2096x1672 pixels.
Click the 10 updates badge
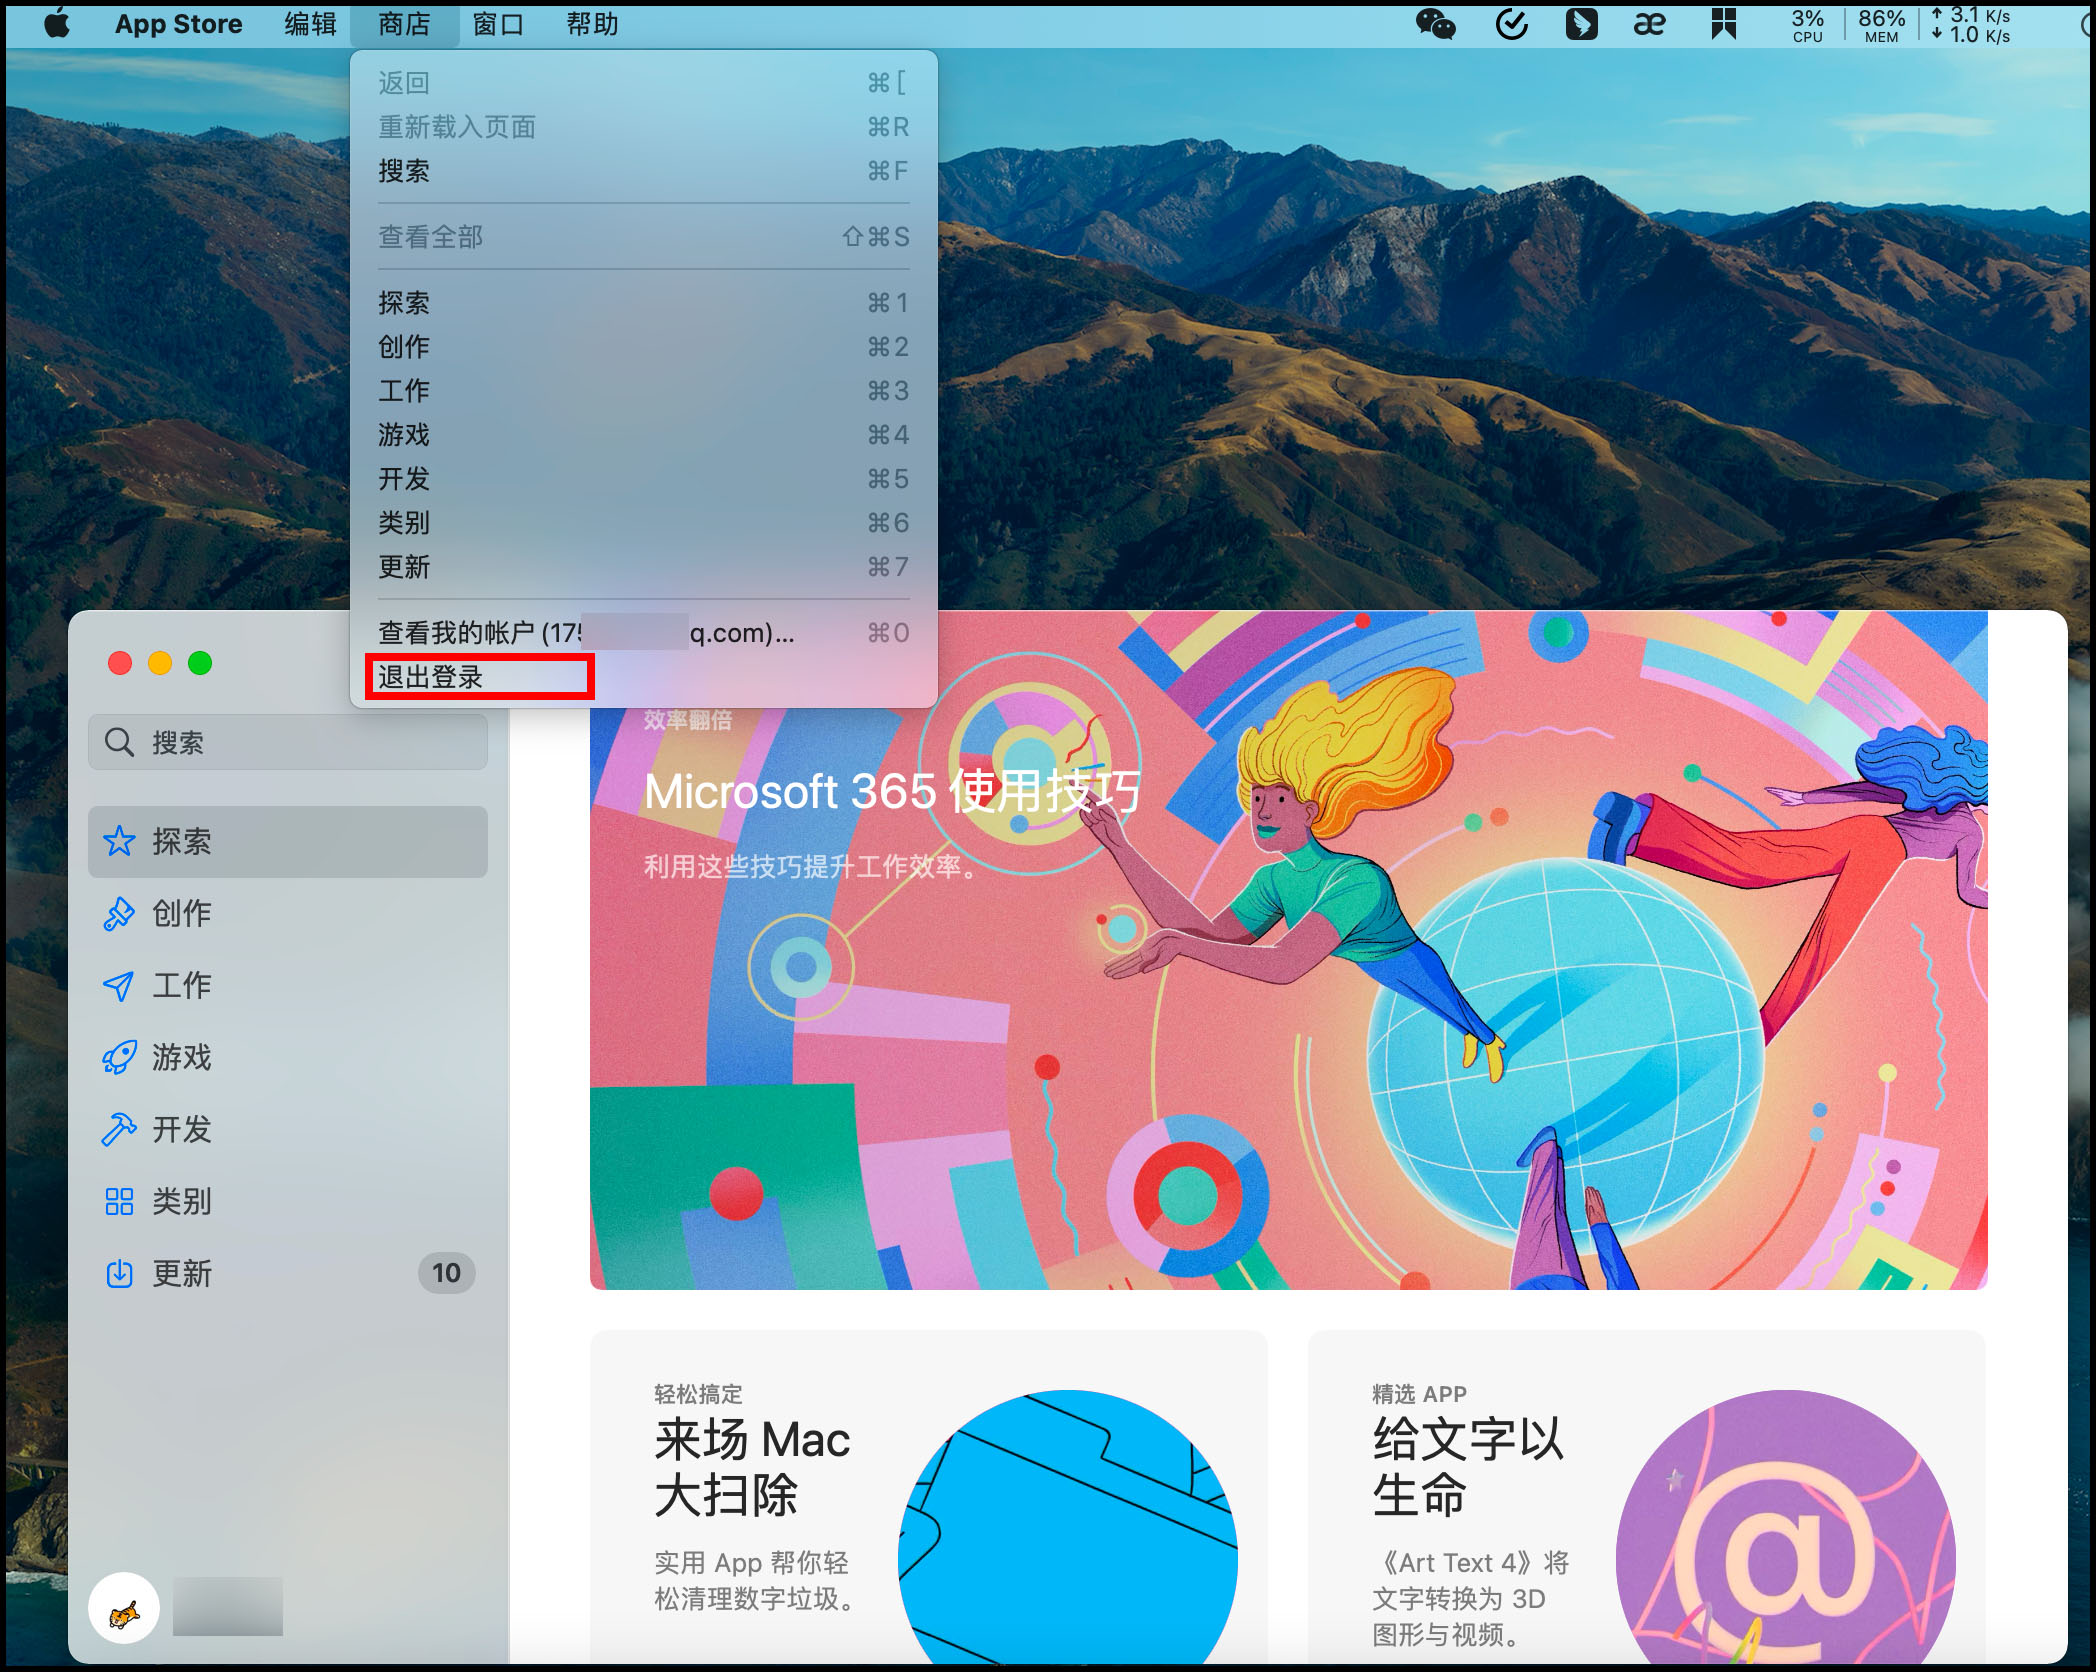click(446, 1273)
